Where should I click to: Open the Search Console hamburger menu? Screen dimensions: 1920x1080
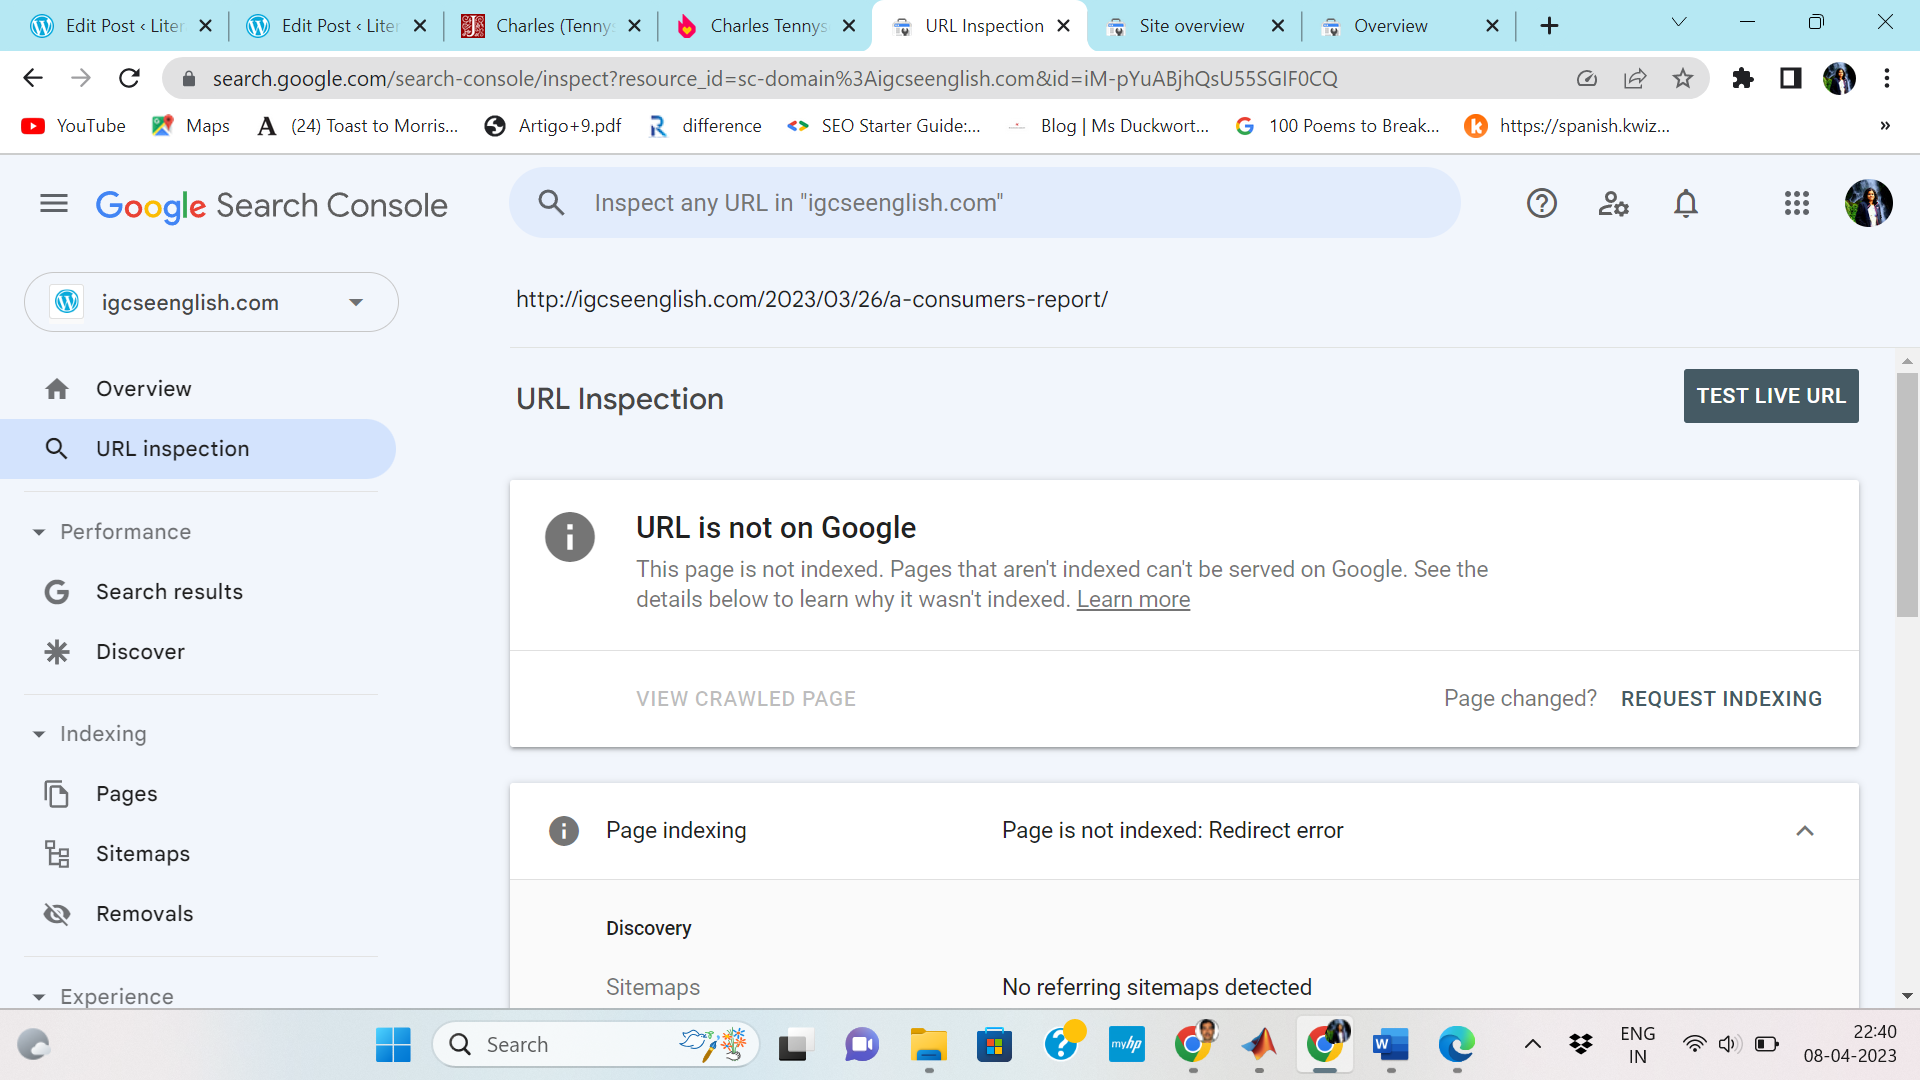(54, 204)
